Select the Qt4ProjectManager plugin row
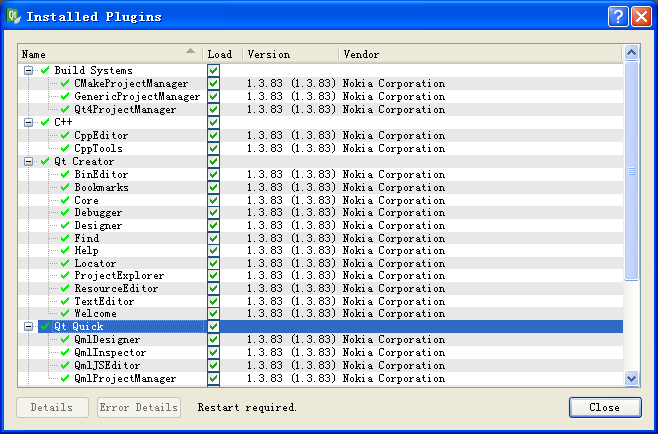Screen dimensions: 658x434 click(321, 109)
